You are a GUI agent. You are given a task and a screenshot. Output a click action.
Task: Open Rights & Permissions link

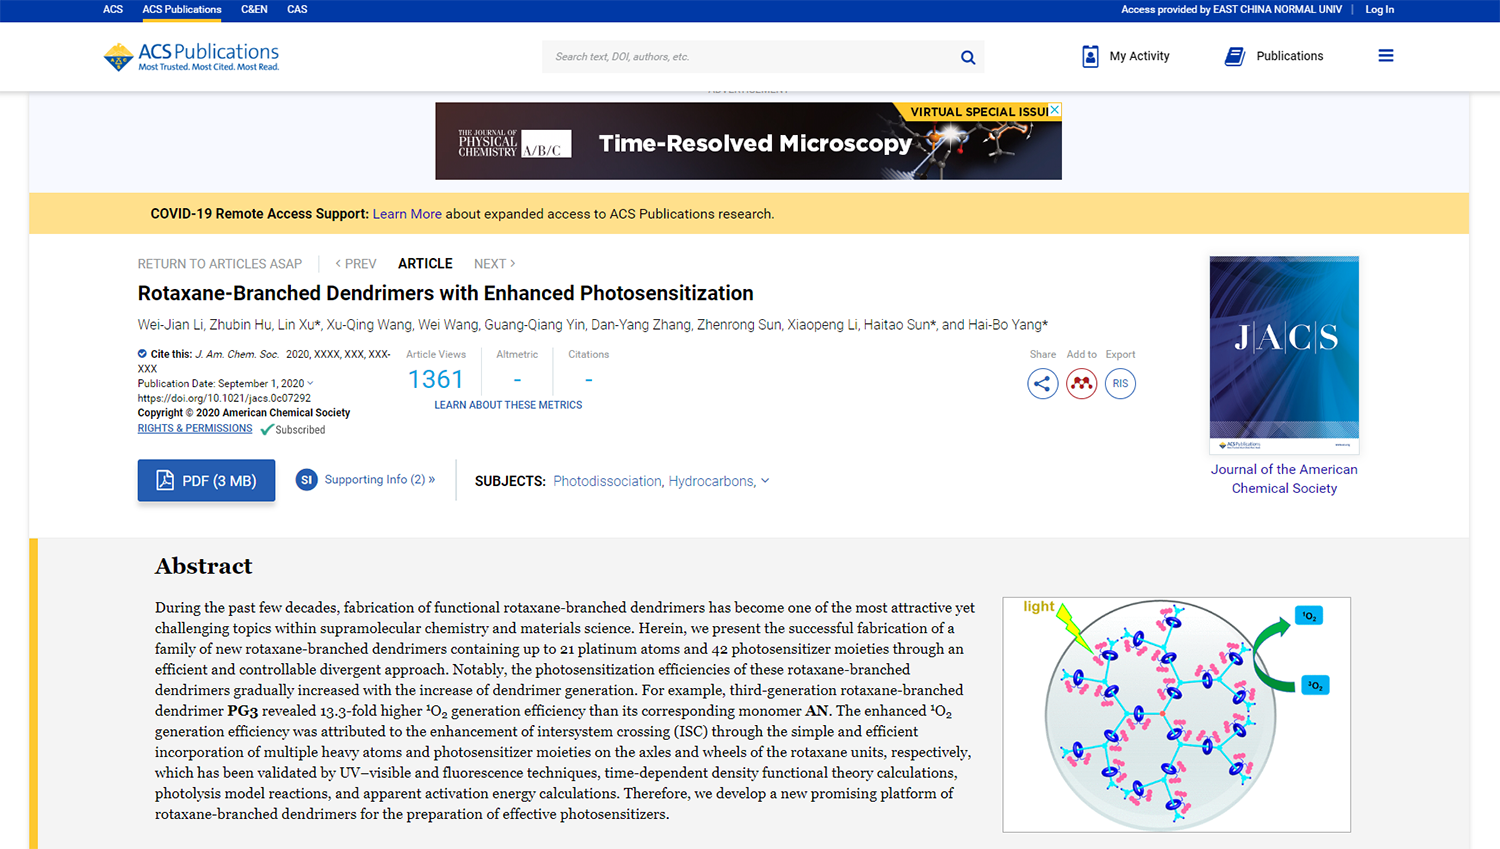tap(195, 429)
